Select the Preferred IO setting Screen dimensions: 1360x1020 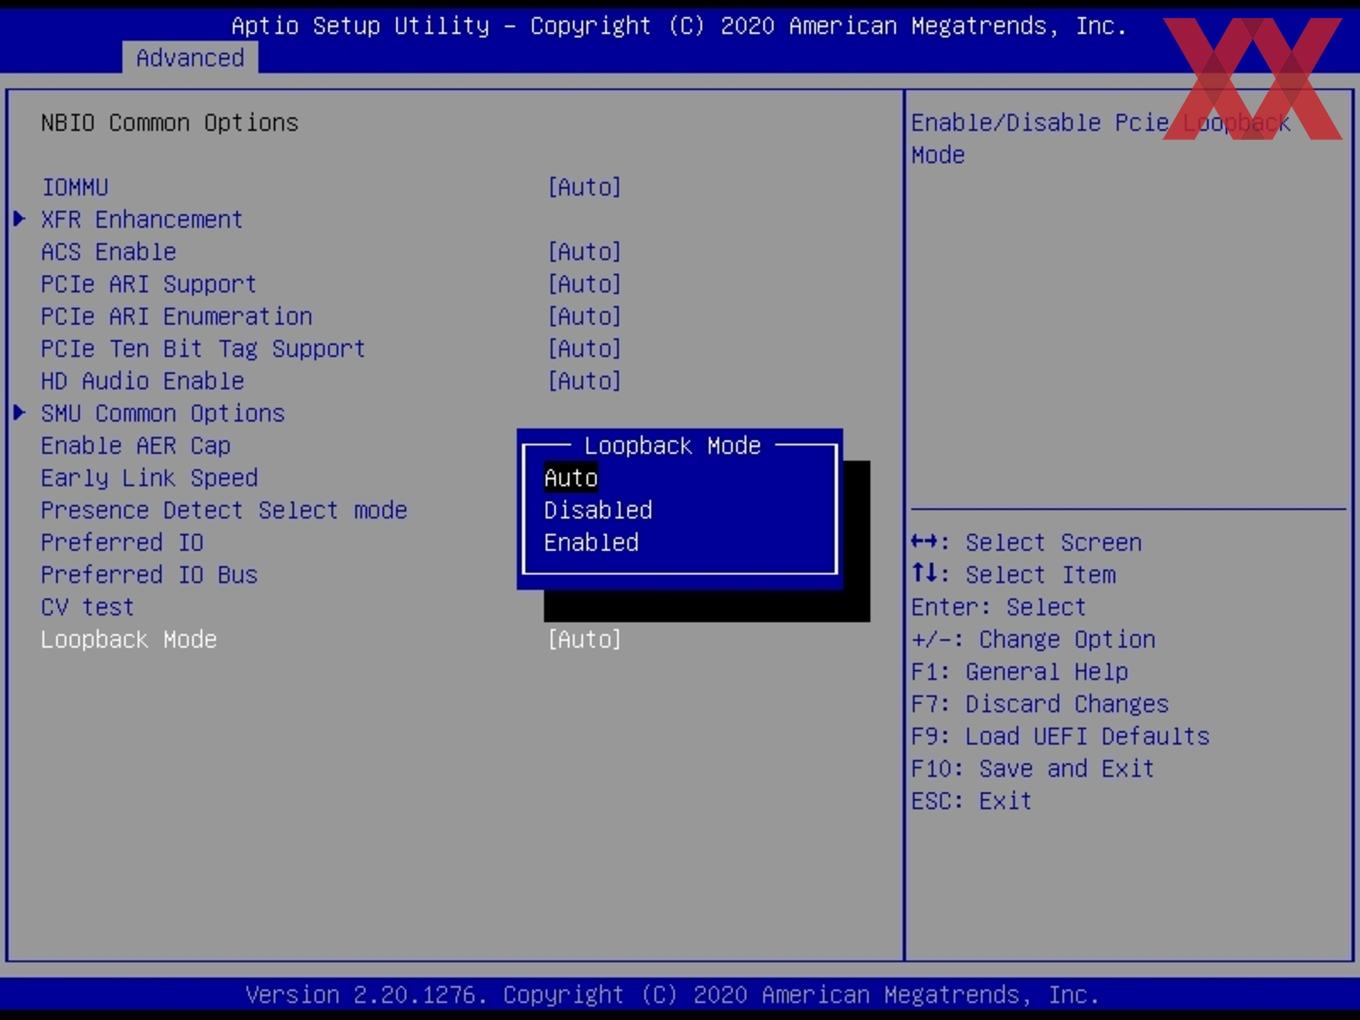pyautogui.click(x=122, y=542)
